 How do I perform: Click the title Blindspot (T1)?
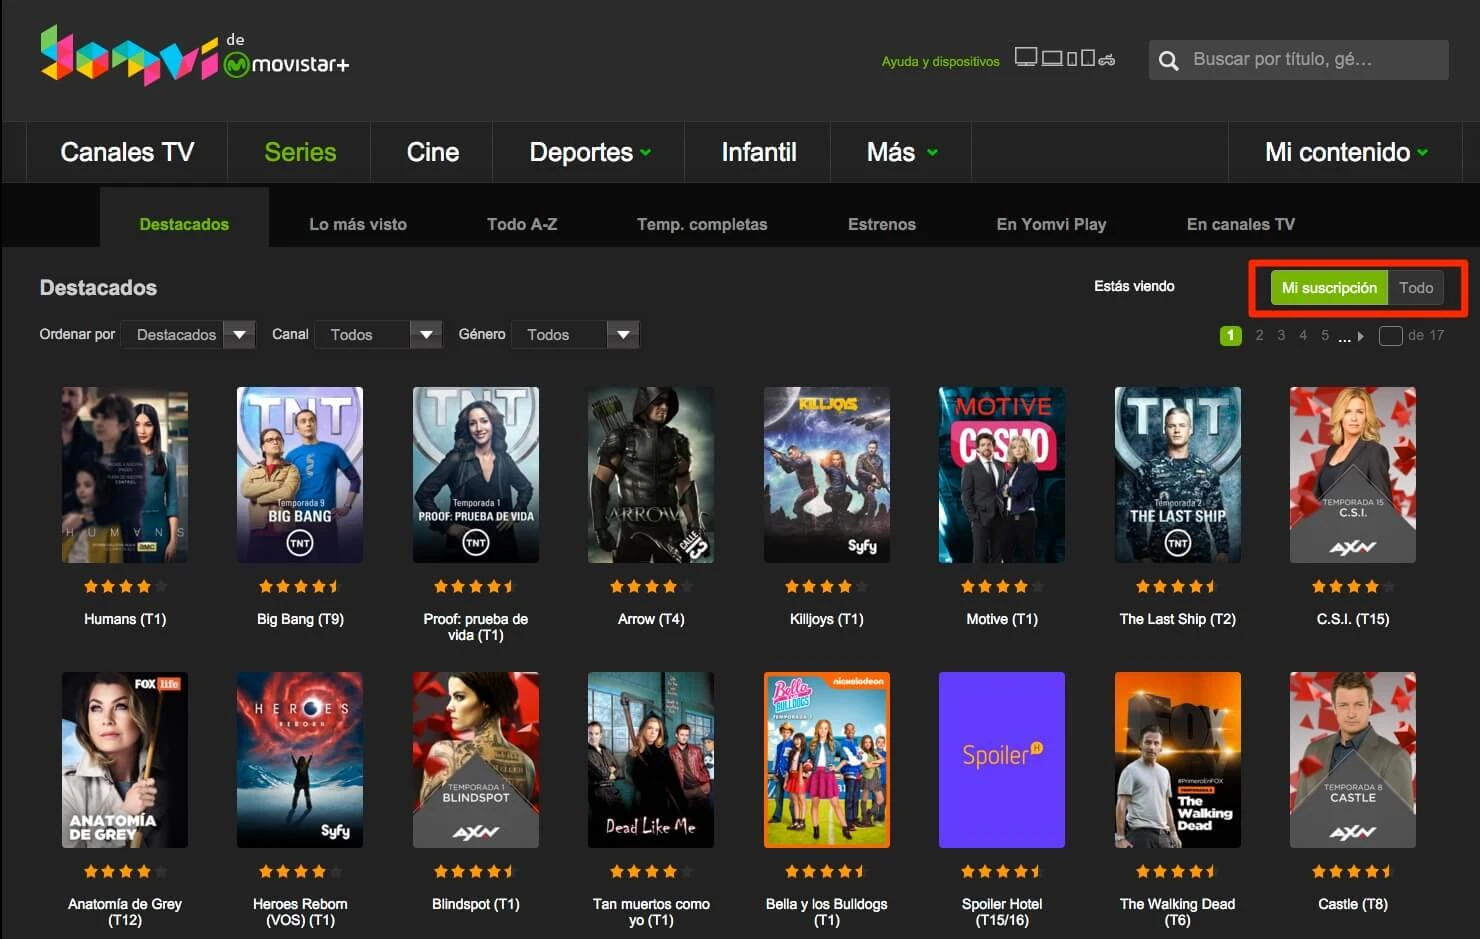coord(476,904)
